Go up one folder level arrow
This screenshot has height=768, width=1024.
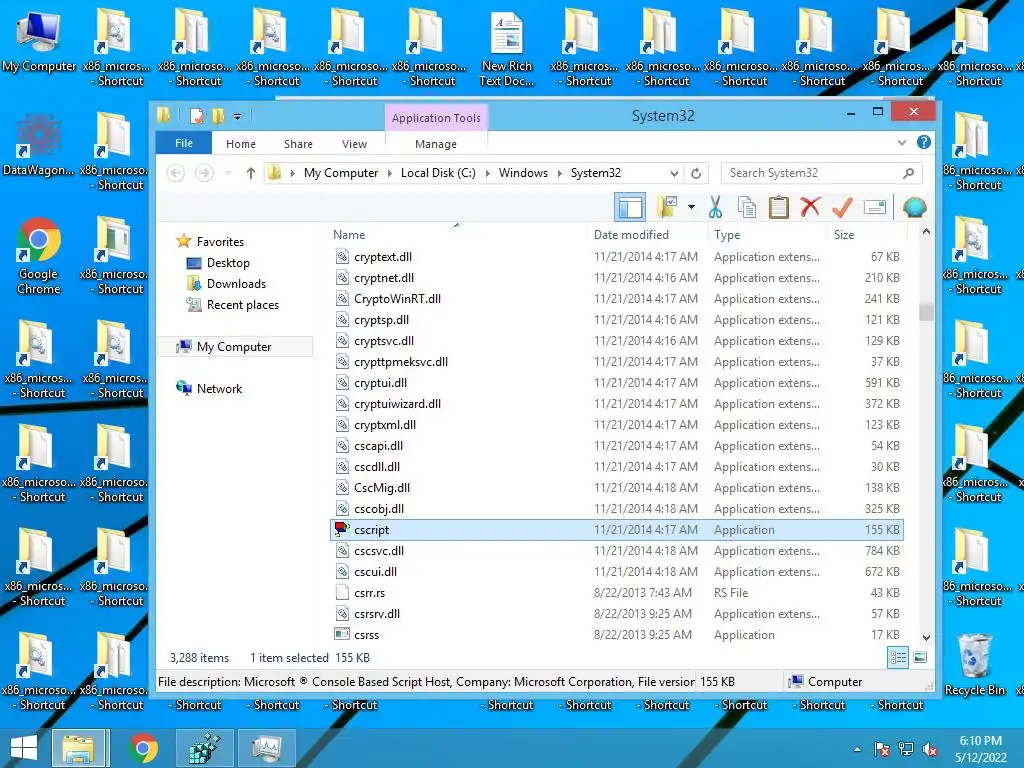(x=251, y=173)
